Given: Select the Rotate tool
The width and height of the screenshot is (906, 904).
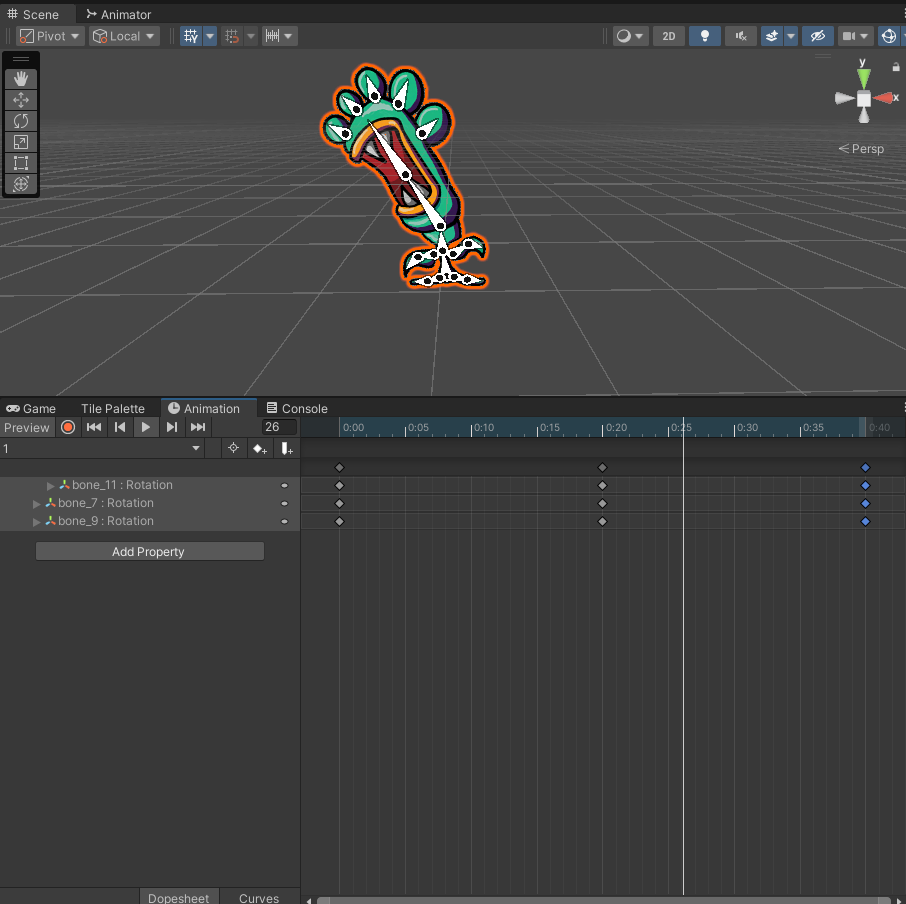Looking at the screenshot, I should point(21,121).
